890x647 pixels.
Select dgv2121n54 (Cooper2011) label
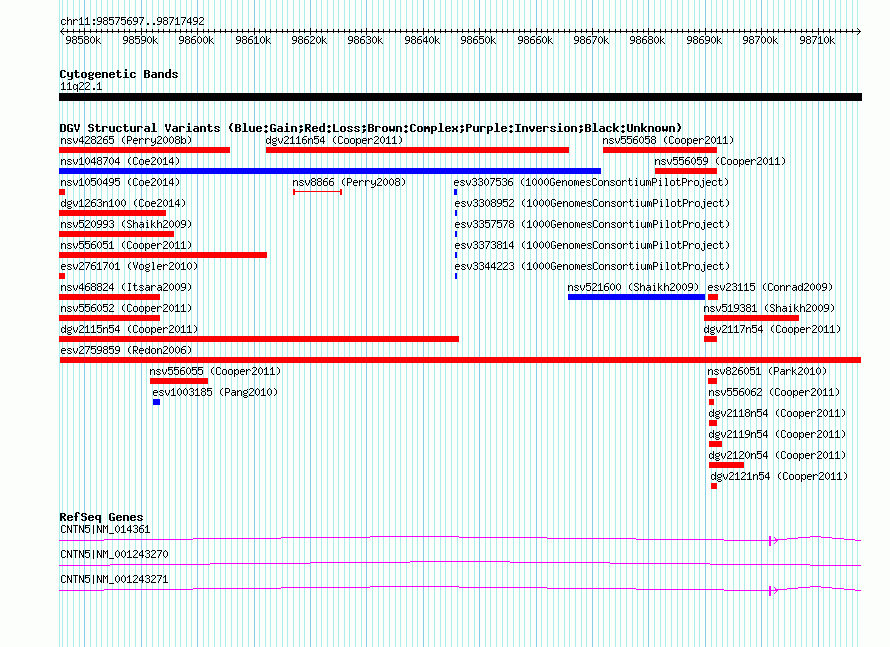point(779,476)
